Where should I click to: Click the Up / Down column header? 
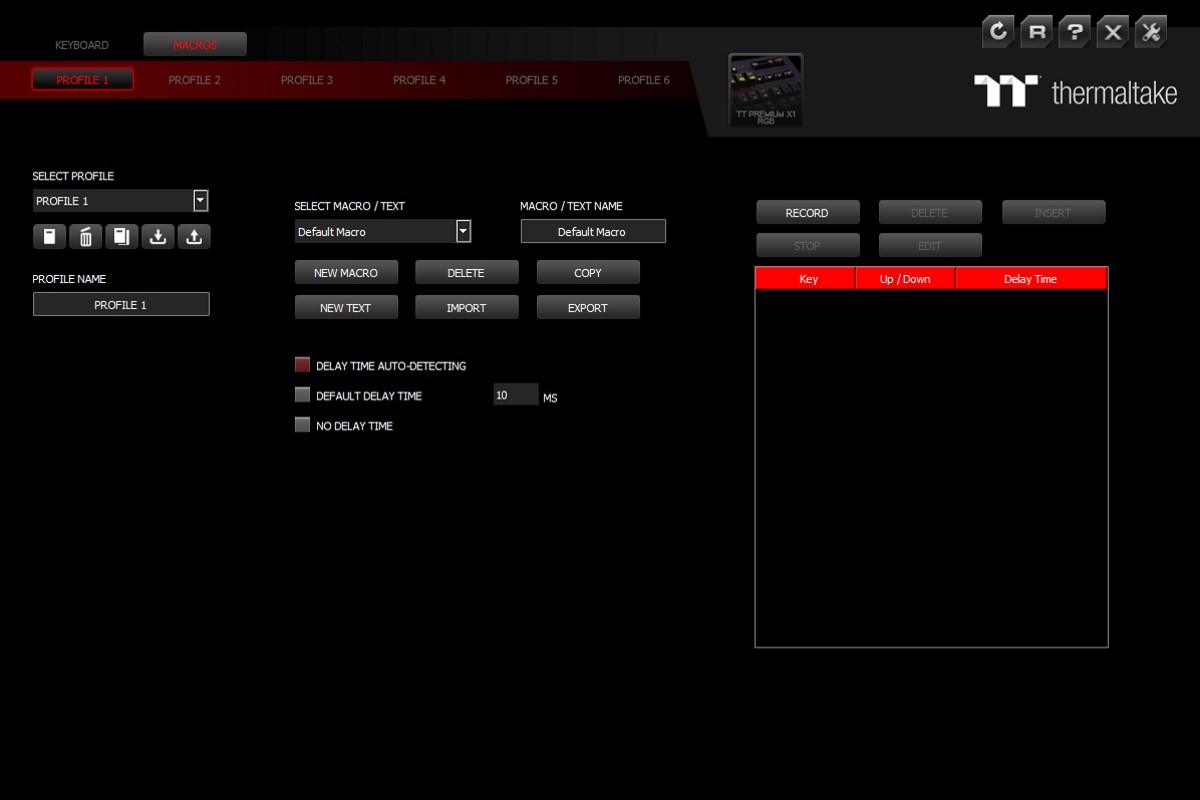[905, 279]
